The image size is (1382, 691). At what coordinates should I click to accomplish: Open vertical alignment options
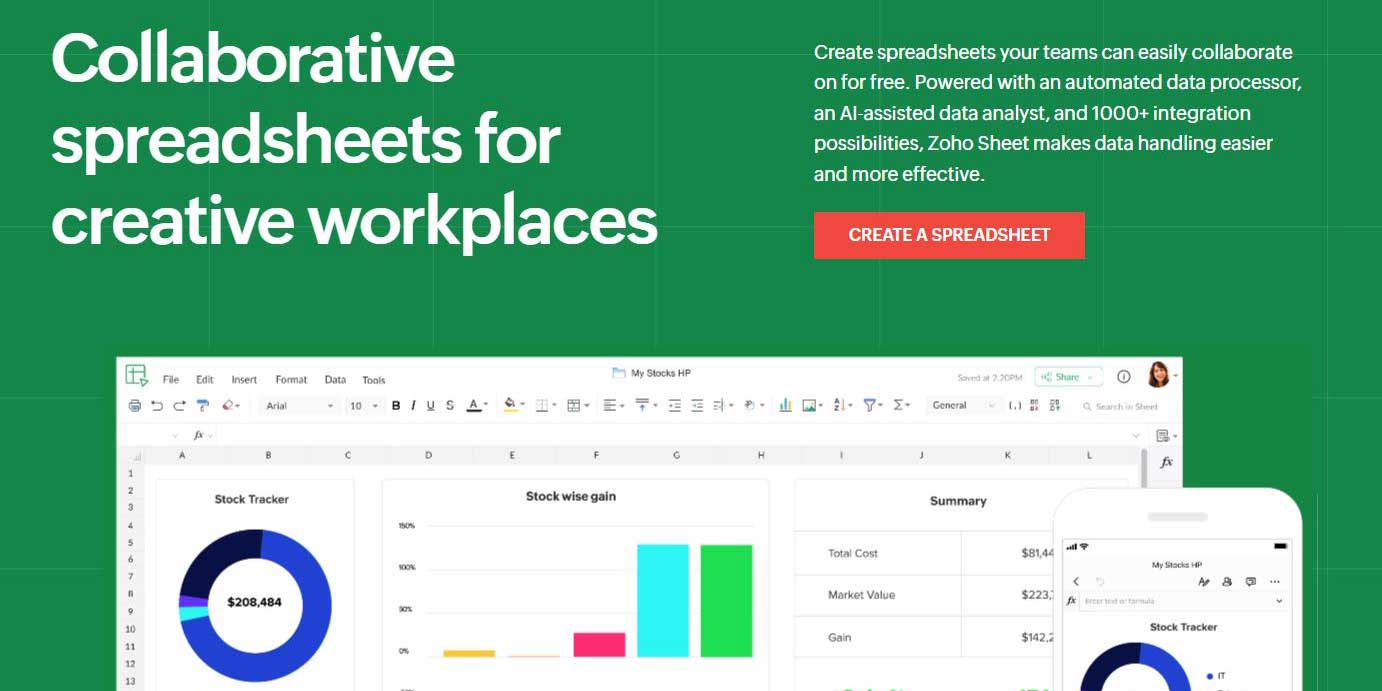tap(647, 405)
